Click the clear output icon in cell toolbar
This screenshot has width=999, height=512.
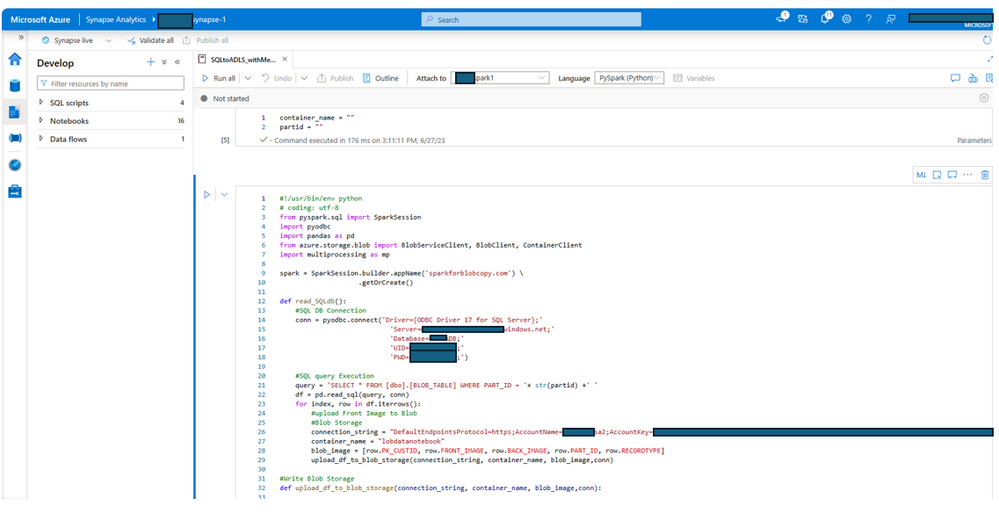point(937,174)
